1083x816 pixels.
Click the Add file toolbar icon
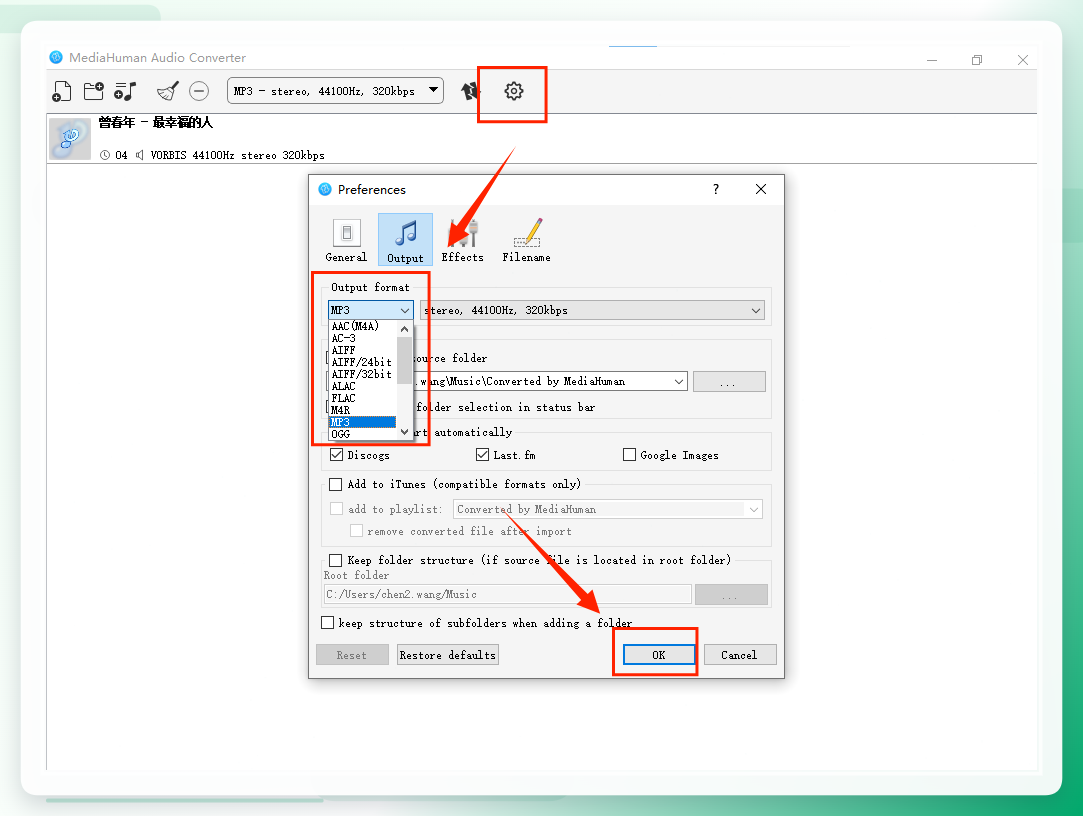tap(61, 91)
